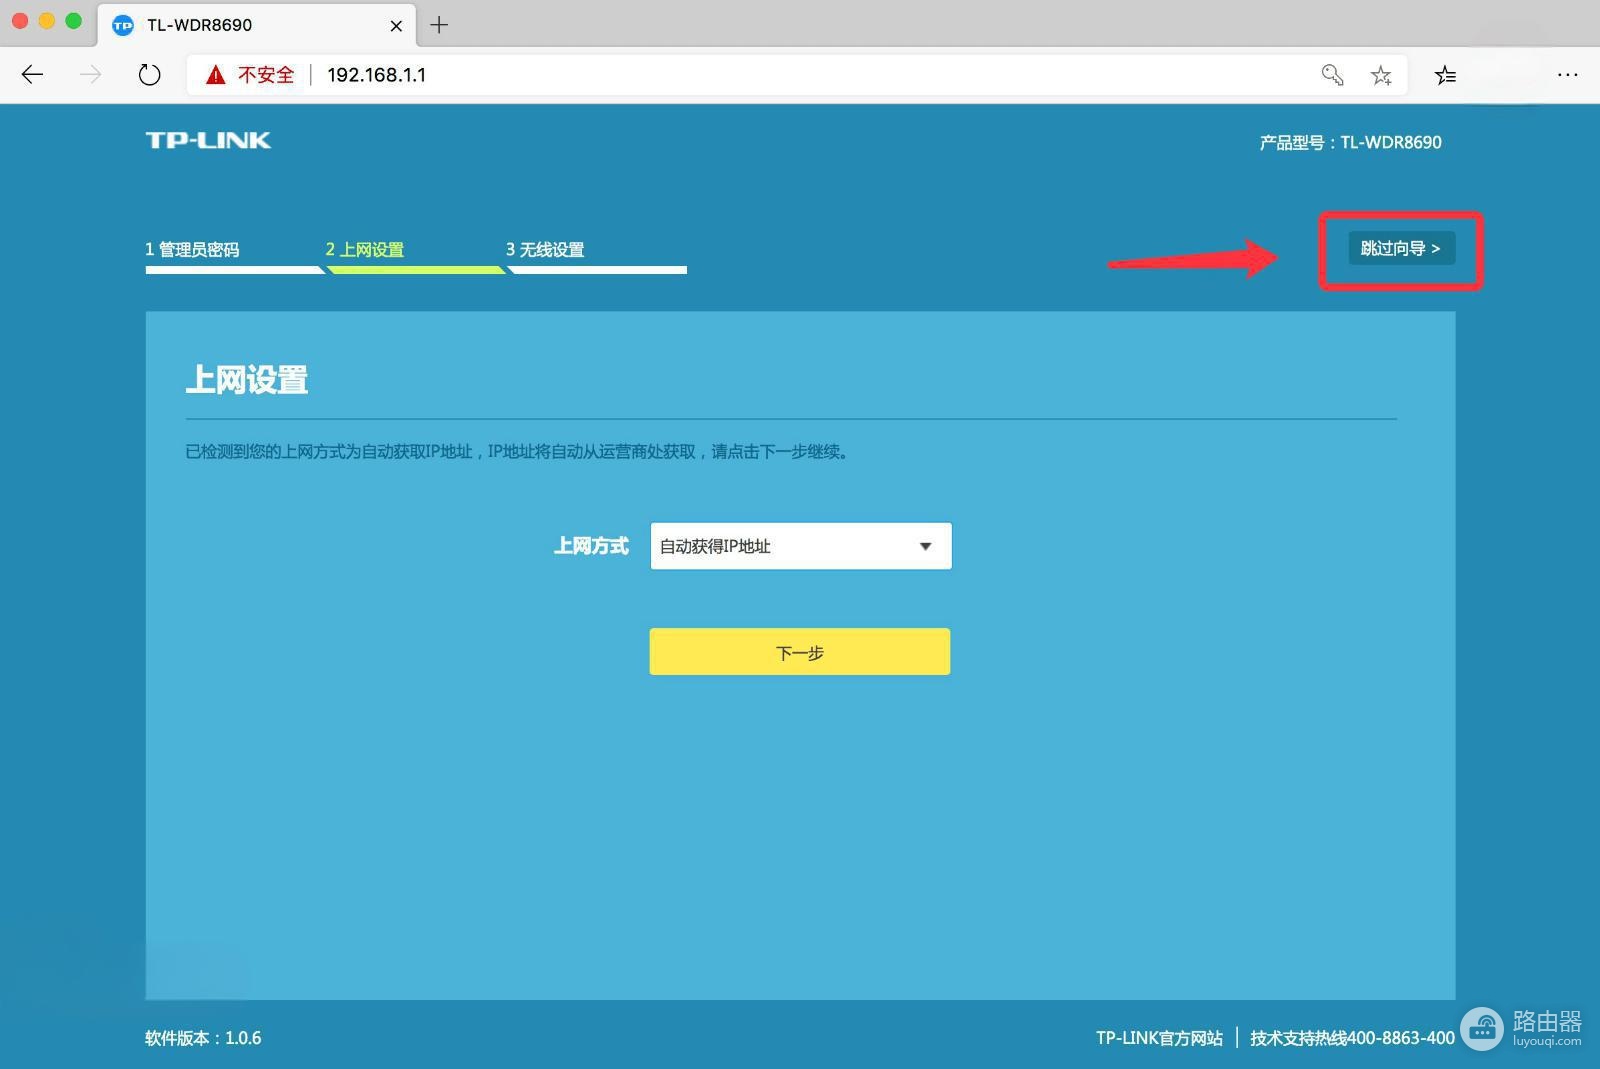The width and height of the screenshot is (1600, 1069).
Task: Click the yellow 下一步 button
Action: pyautogui.click(x=800, y=652)
